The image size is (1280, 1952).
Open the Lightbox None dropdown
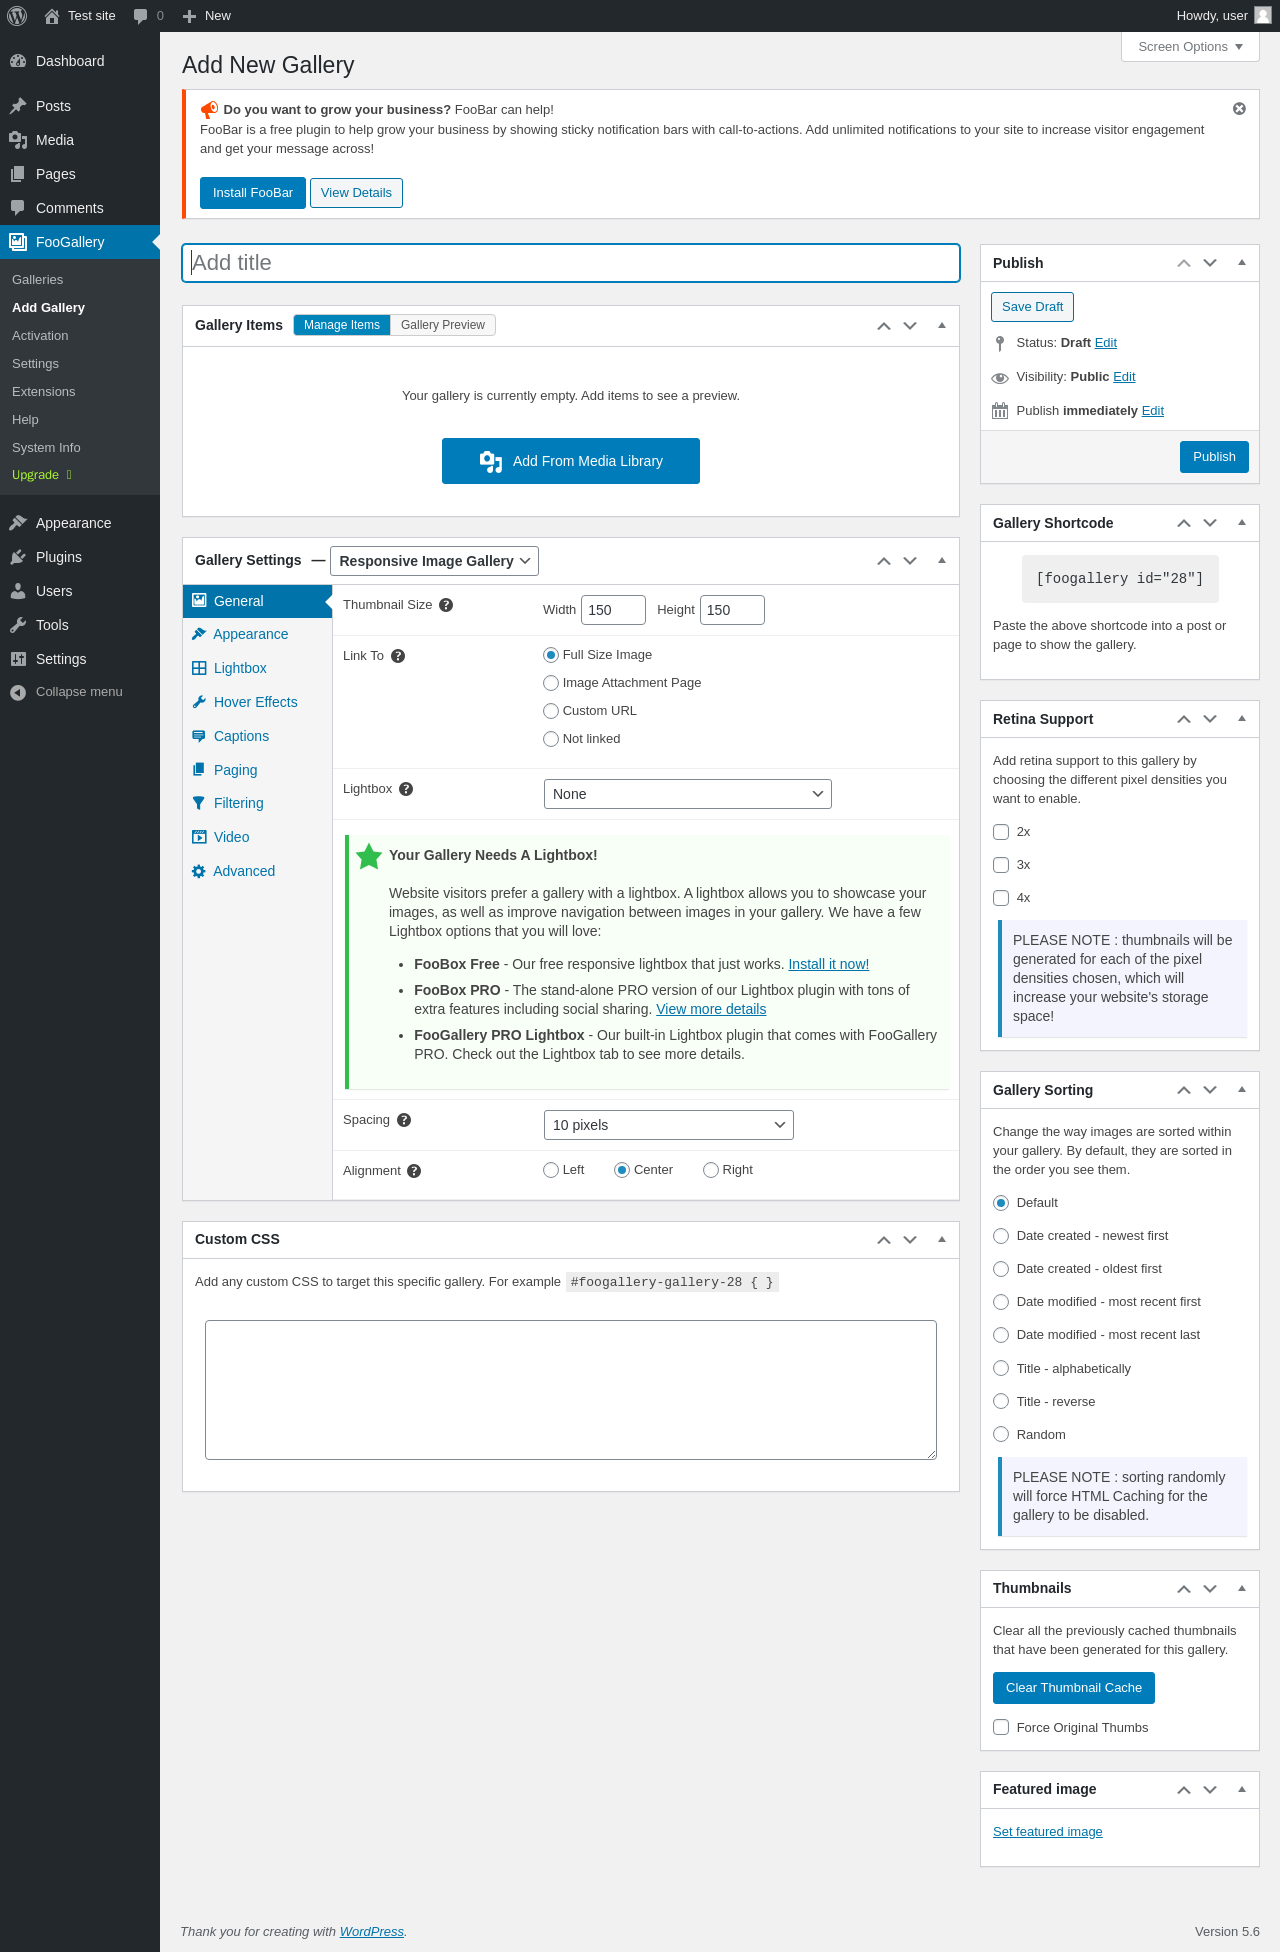click(688, 794)
